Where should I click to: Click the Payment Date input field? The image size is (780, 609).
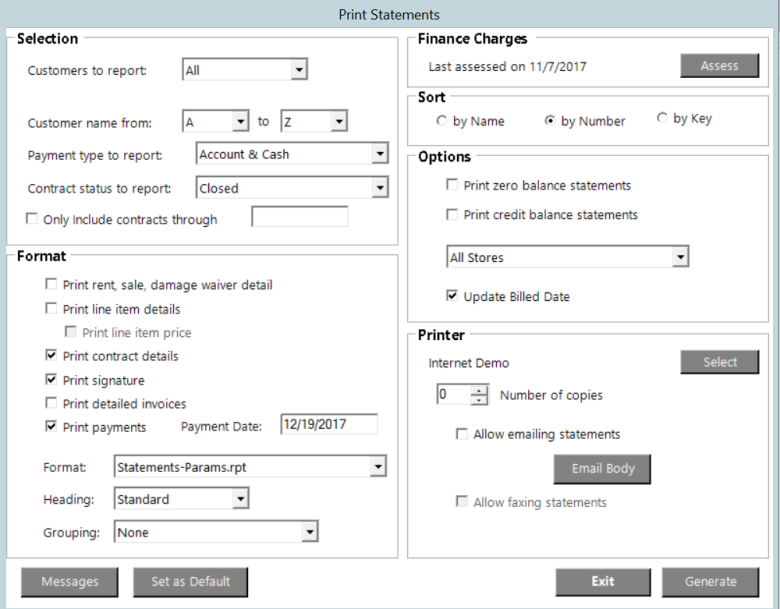328,425
